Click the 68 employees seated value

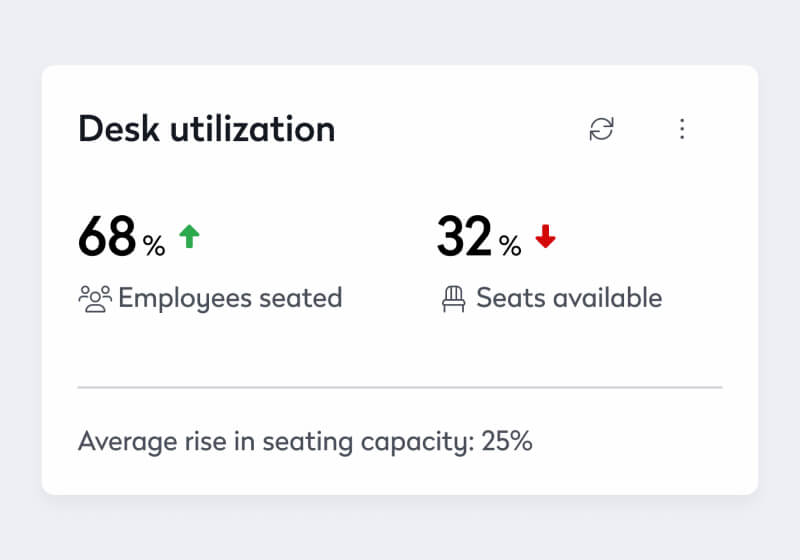click(106, 237)
